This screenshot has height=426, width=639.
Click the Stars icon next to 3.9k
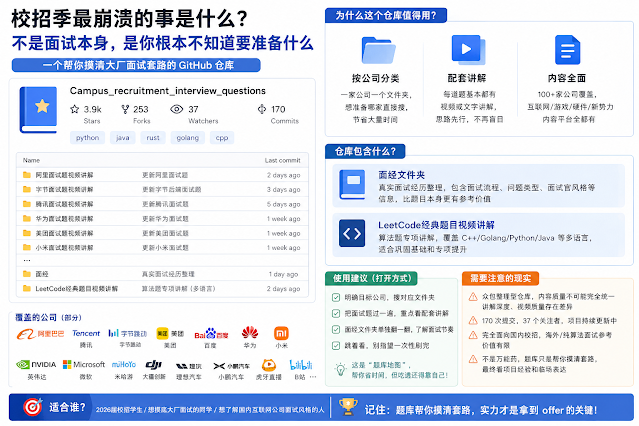click(x=75, y=109)
